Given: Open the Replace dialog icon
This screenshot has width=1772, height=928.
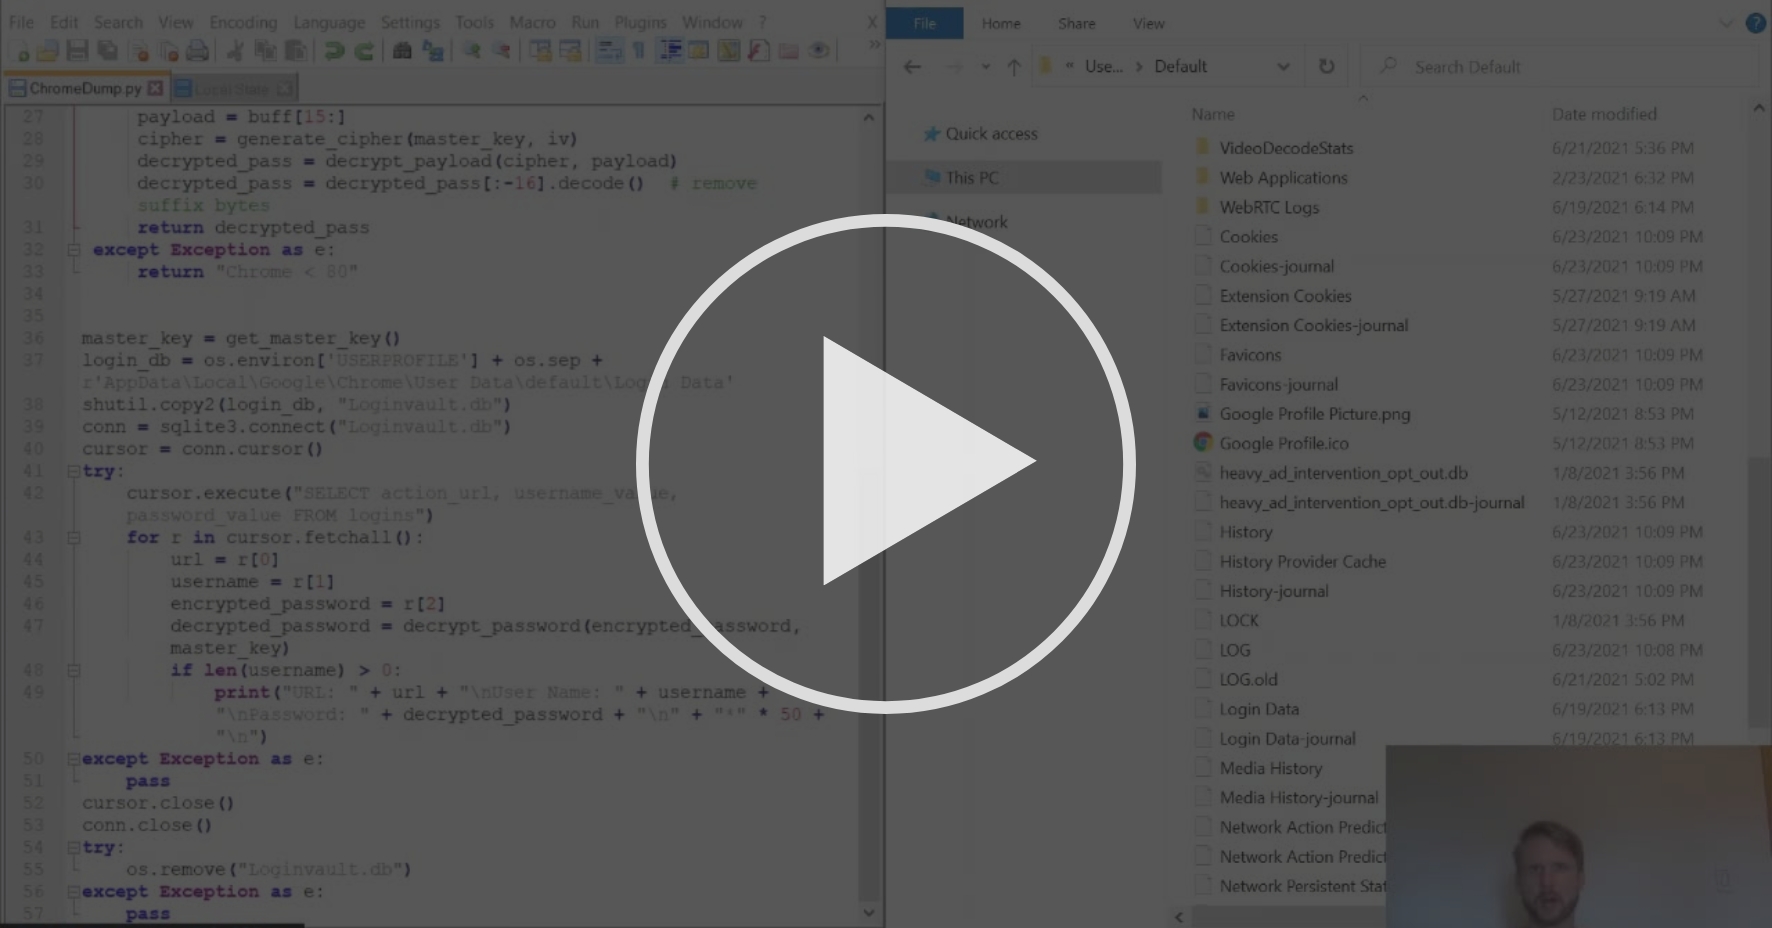Looking at the screenshot, I should pos(433,50).
